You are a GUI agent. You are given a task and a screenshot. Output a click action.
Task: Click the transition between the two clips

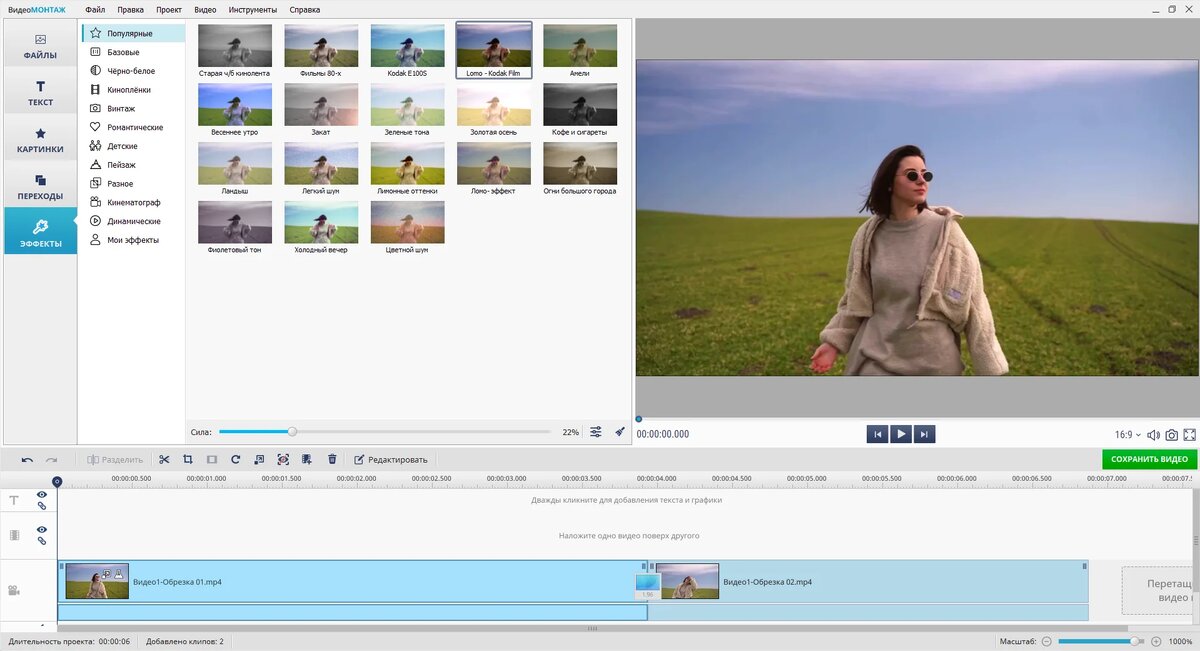647,586
